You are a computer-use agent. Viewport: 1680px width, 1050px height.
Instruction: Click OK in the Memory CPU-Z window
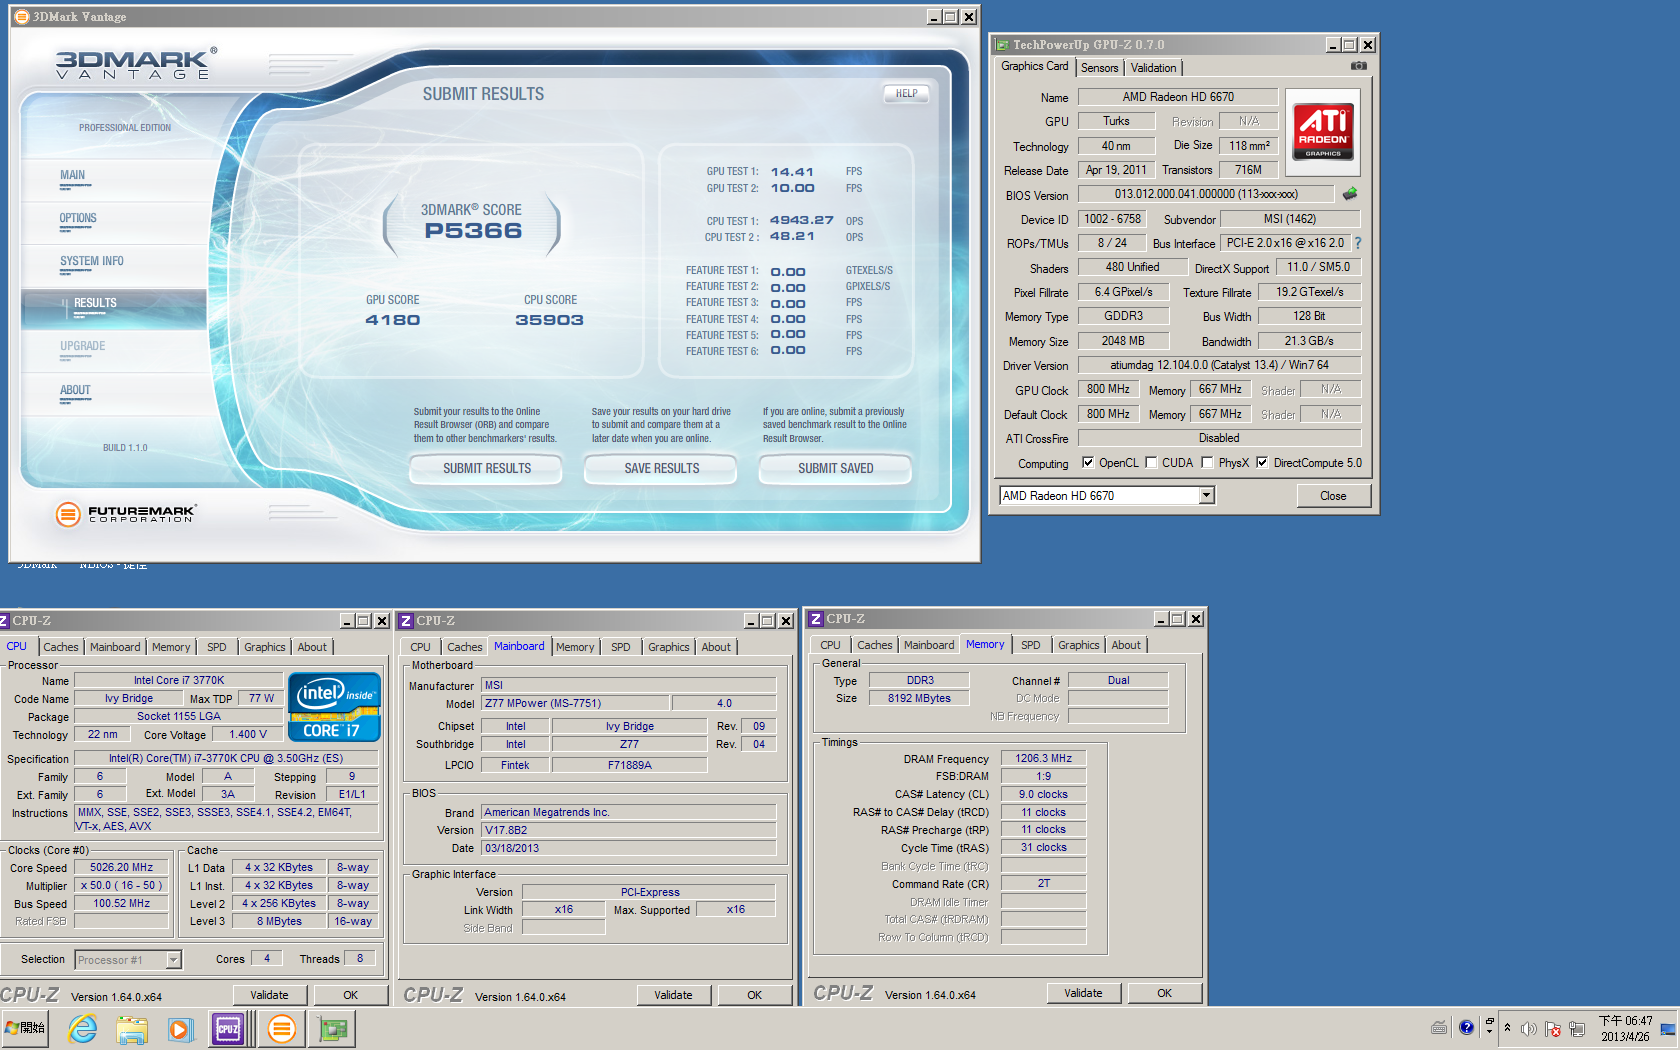tap(1164, 993)
